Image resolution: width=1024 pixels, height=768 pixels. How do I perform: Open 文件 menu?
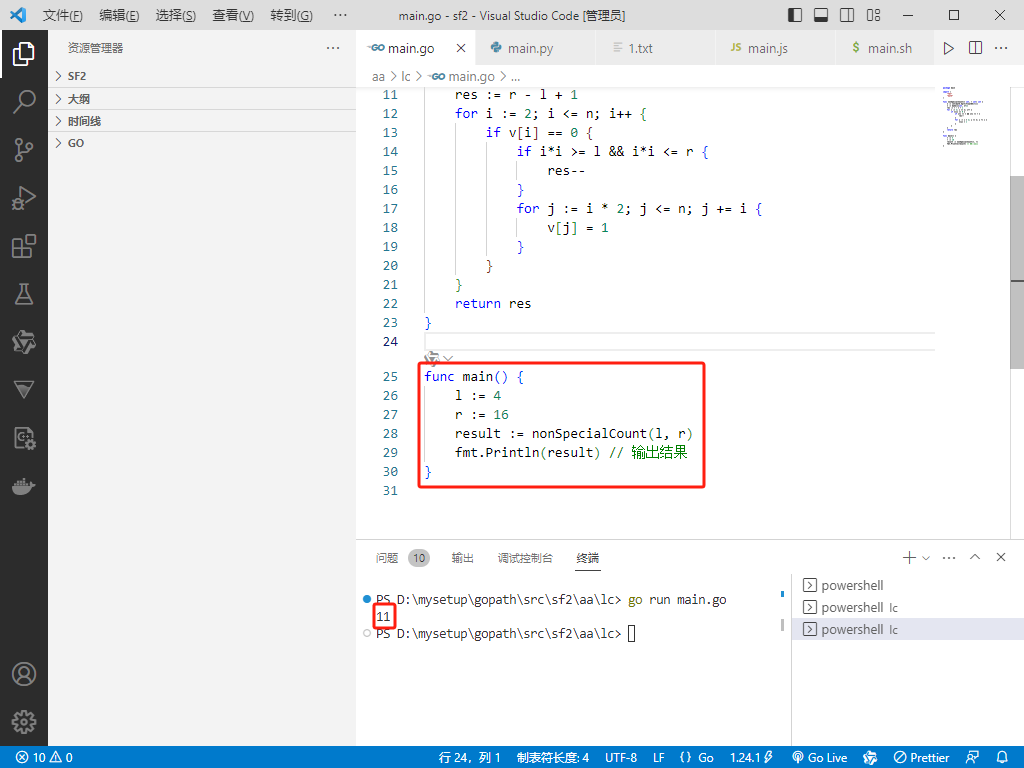click(63, 15)
